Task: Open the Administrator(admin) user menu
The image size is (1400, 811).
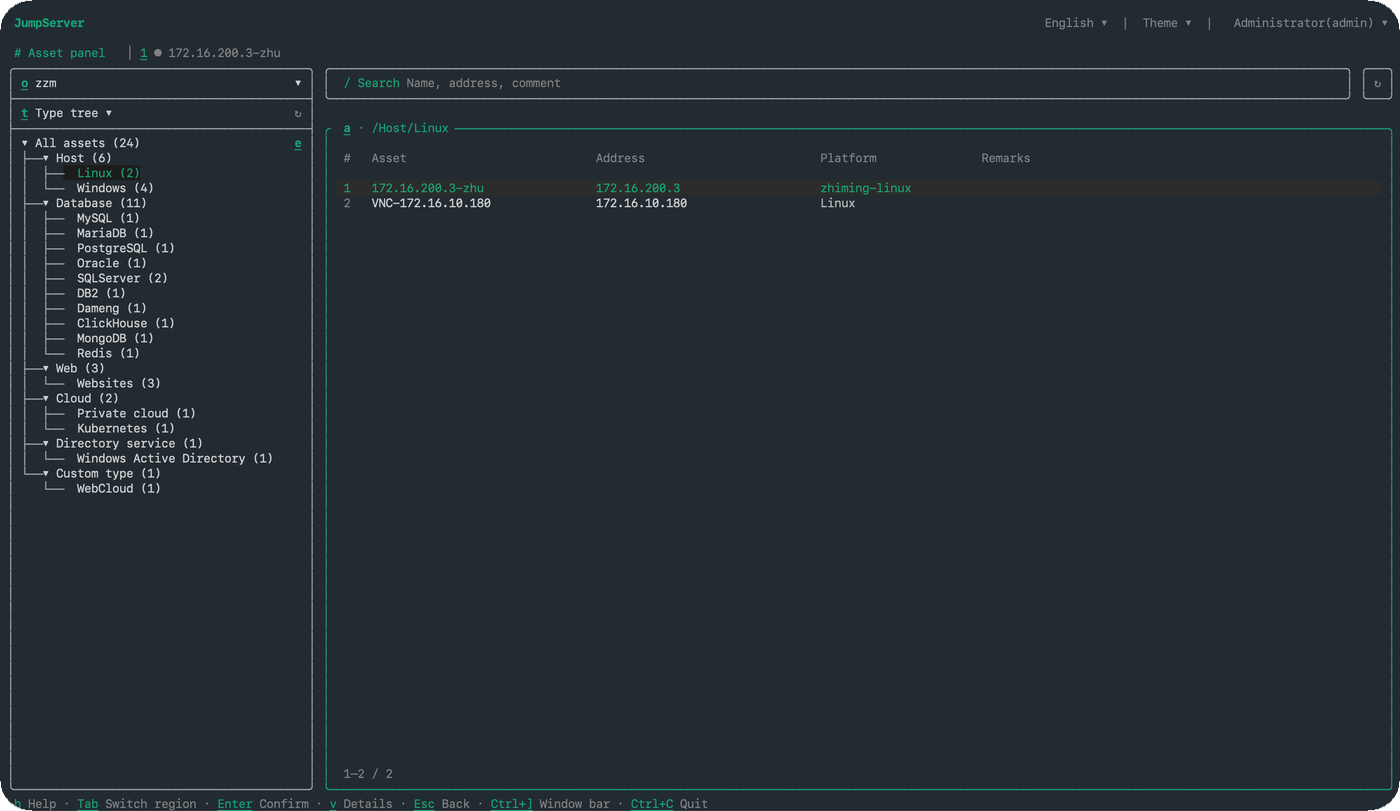Action: point(1311,23)
